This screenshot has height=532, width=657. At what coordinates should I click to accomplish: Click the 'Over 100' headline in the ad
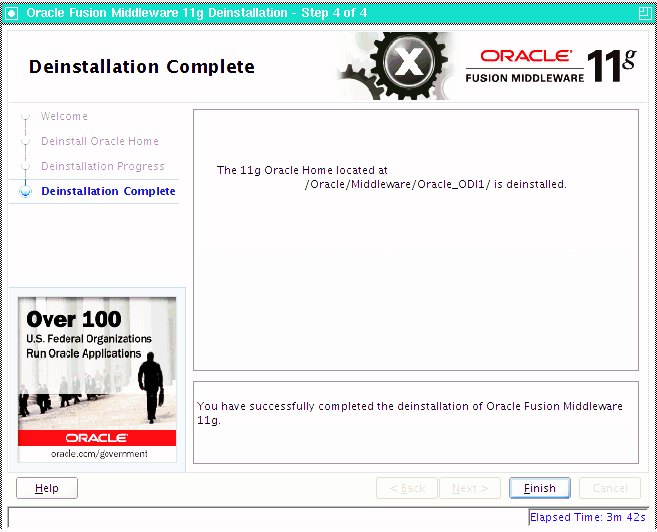[x=74, y=319]
